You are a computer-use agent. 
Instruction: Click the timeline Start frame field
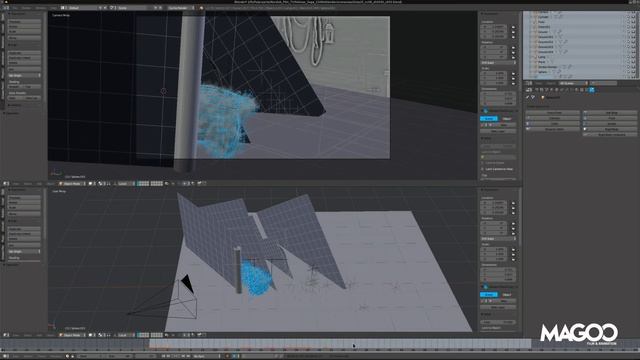(x=90, y=356)
